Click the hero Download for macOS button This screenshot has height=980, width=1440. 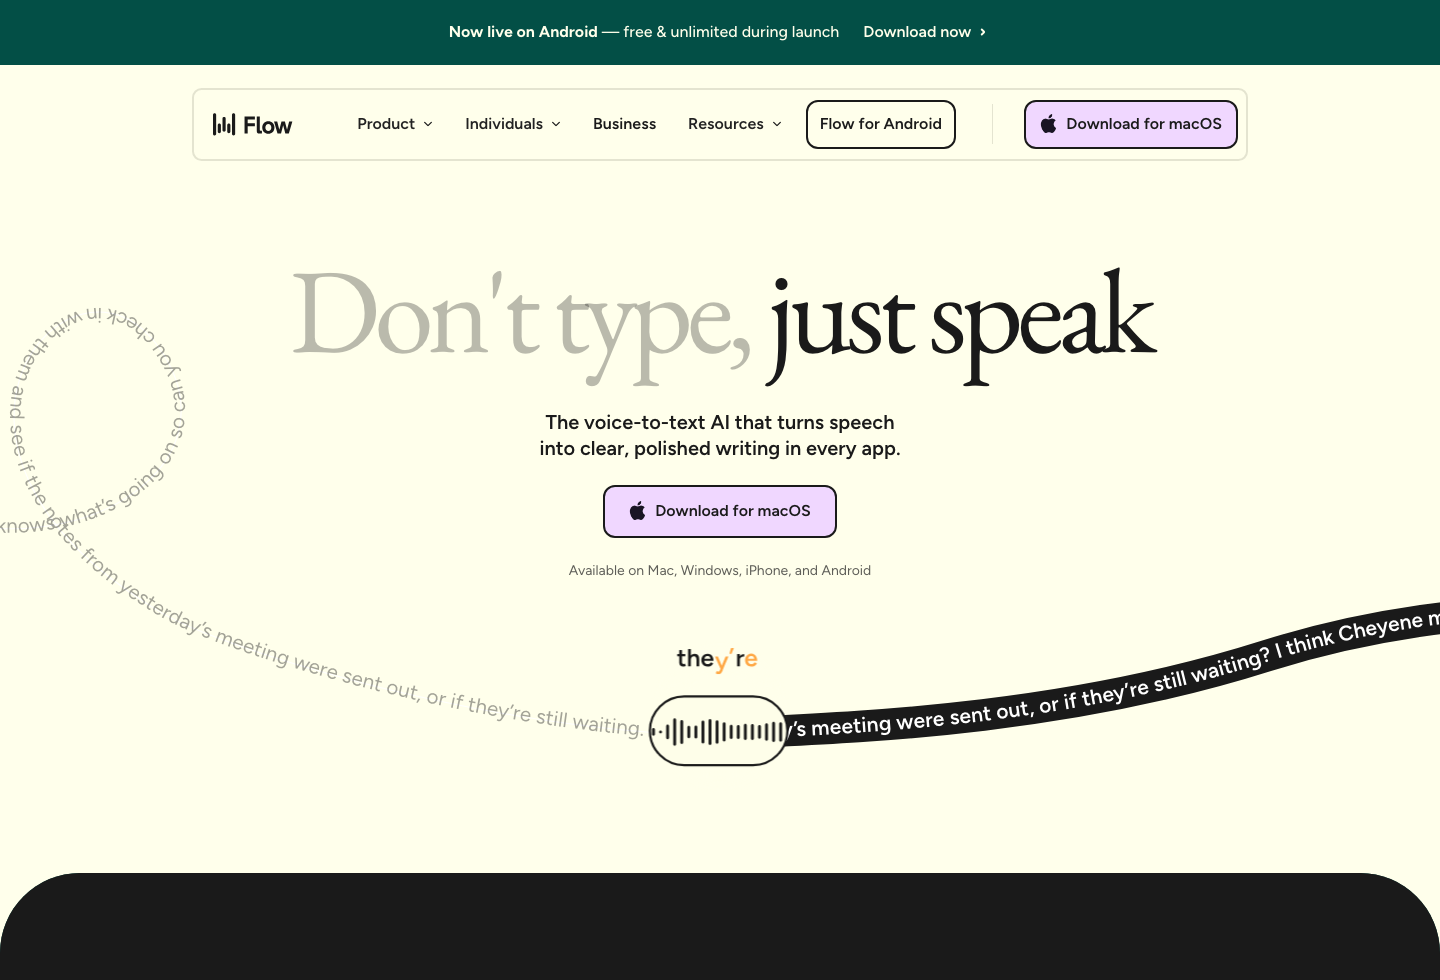[719, 511]
